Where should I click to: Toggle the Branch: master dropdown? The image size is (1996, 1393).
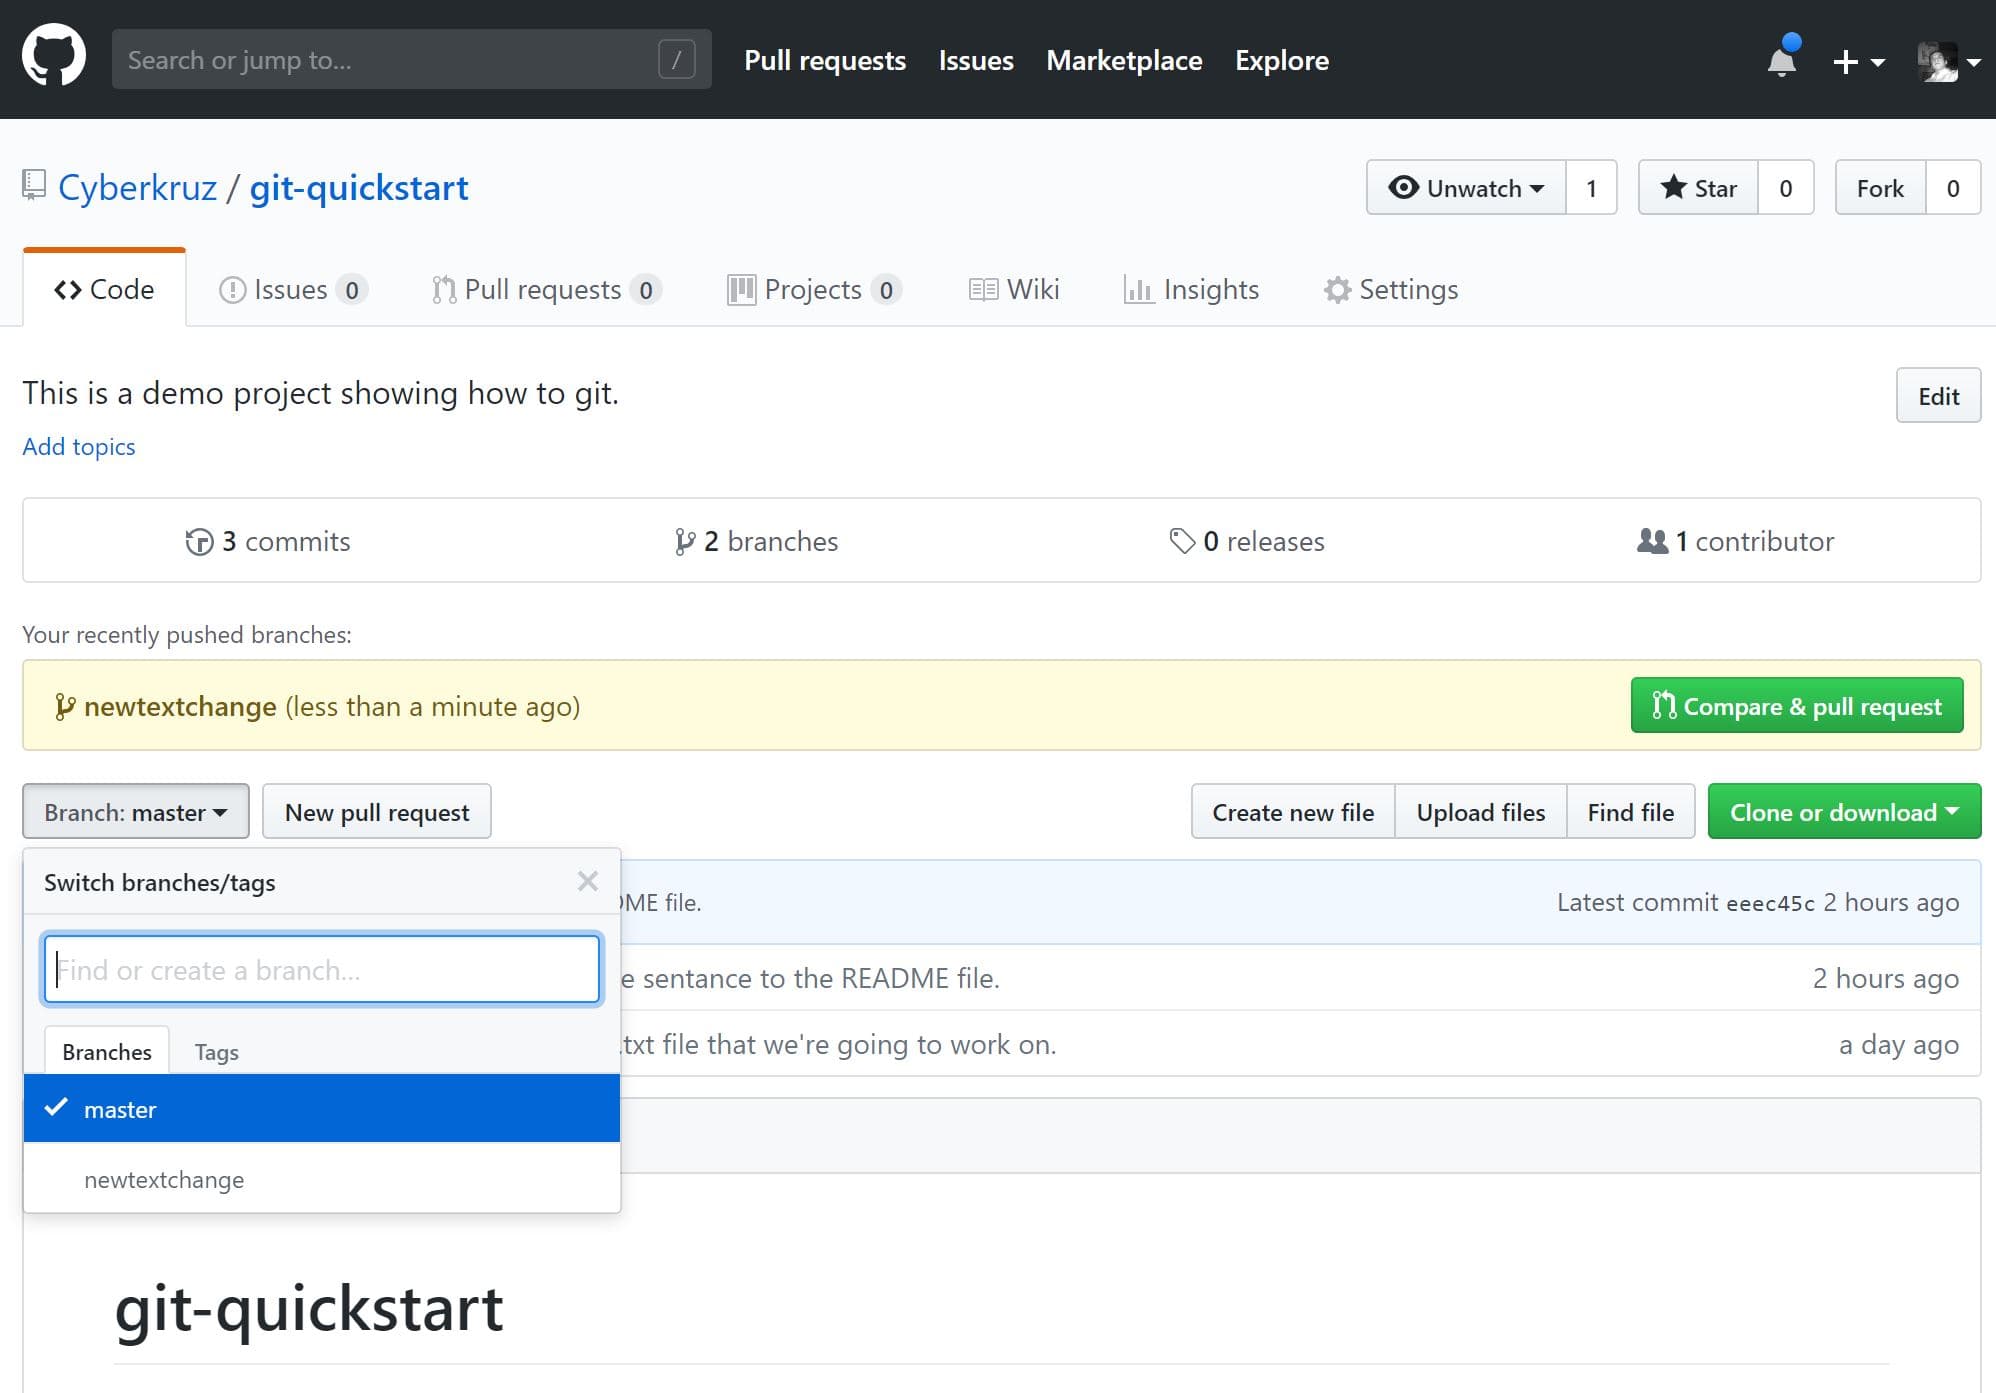click(x=136, y=812)
